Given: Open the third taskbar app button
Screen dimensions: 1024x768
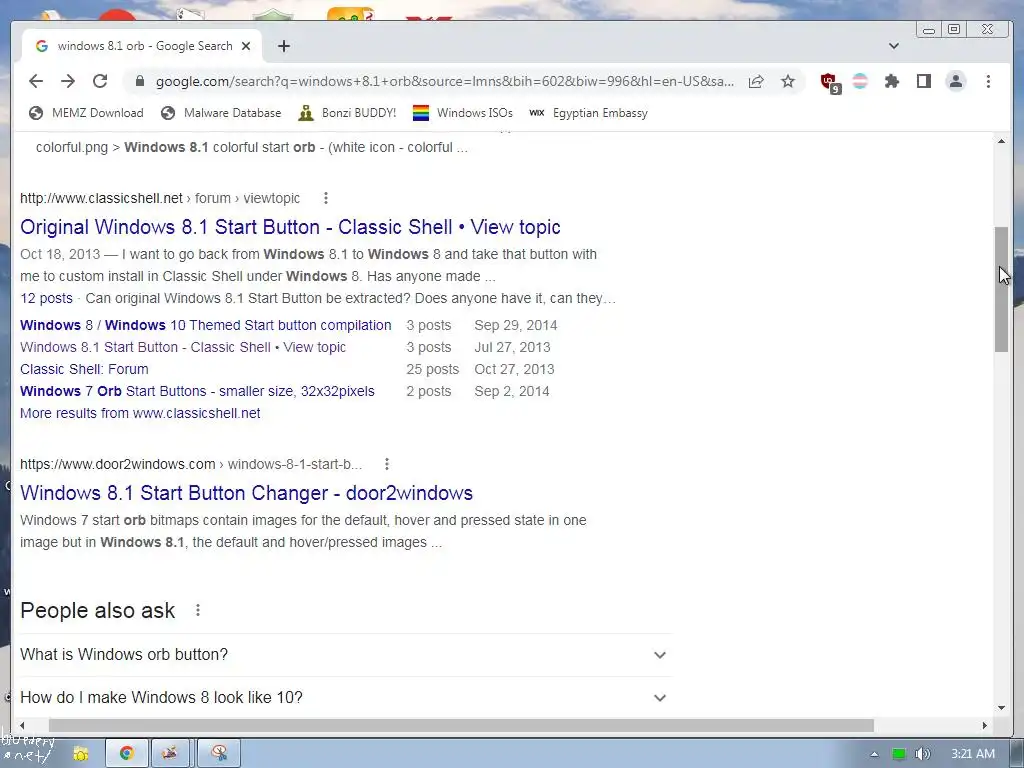Looking at the screenshot, I should (x=170, y=754).
